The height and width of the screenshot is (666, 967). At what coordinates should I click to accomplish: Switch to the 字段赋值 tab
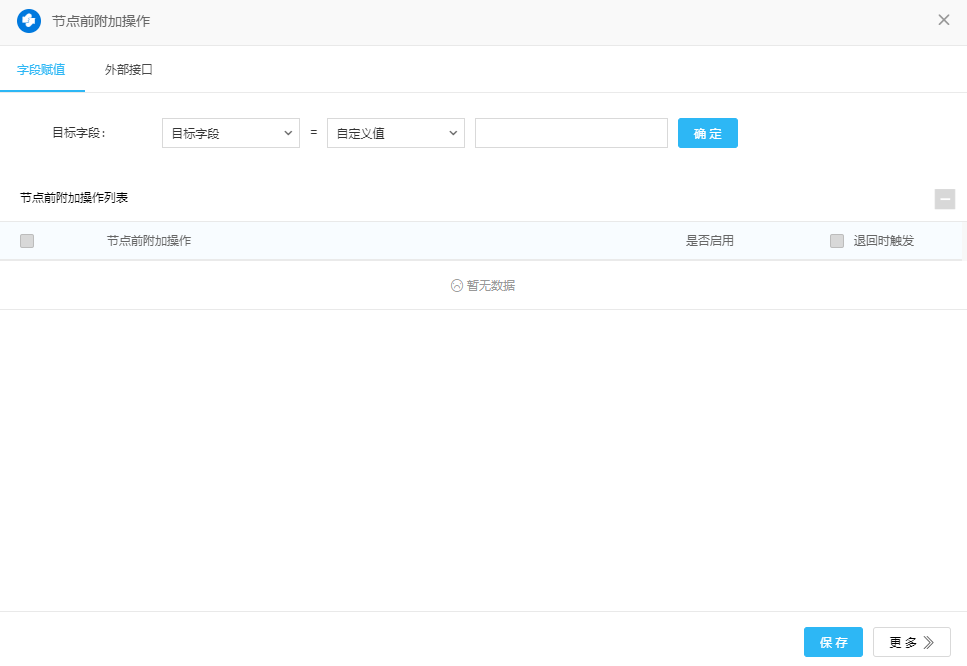42,70
